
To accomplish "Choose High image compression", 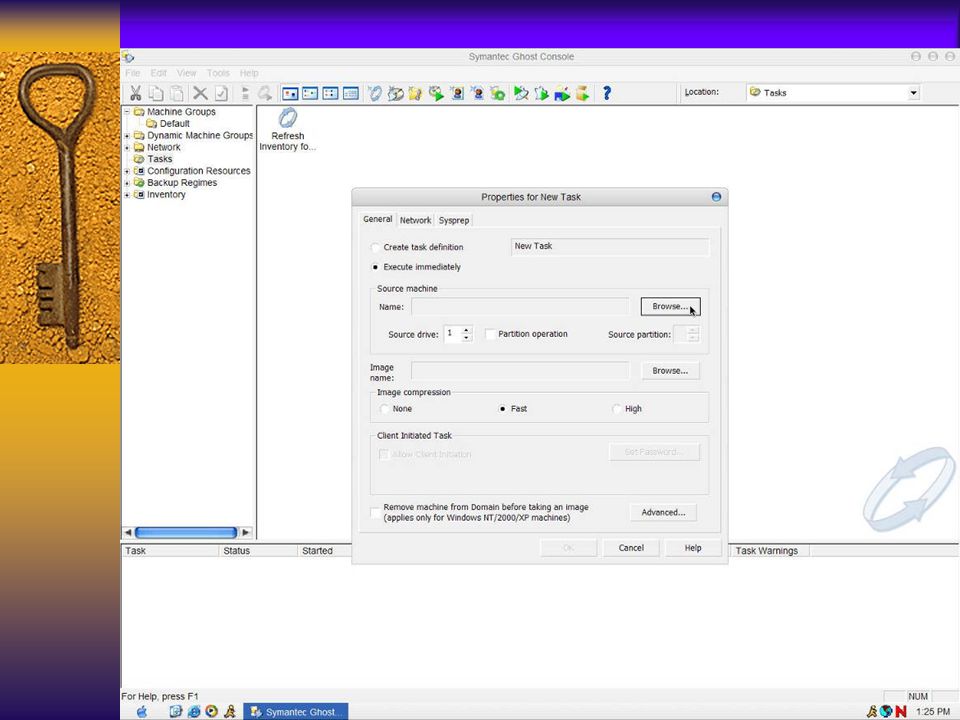I will [617, 408].
